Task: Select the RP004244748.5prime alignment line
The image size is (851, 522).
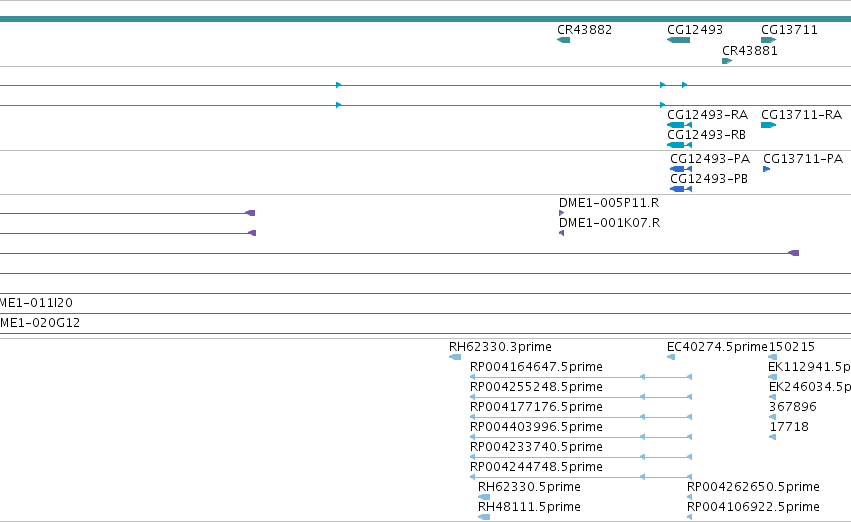Action: [581, 478]
